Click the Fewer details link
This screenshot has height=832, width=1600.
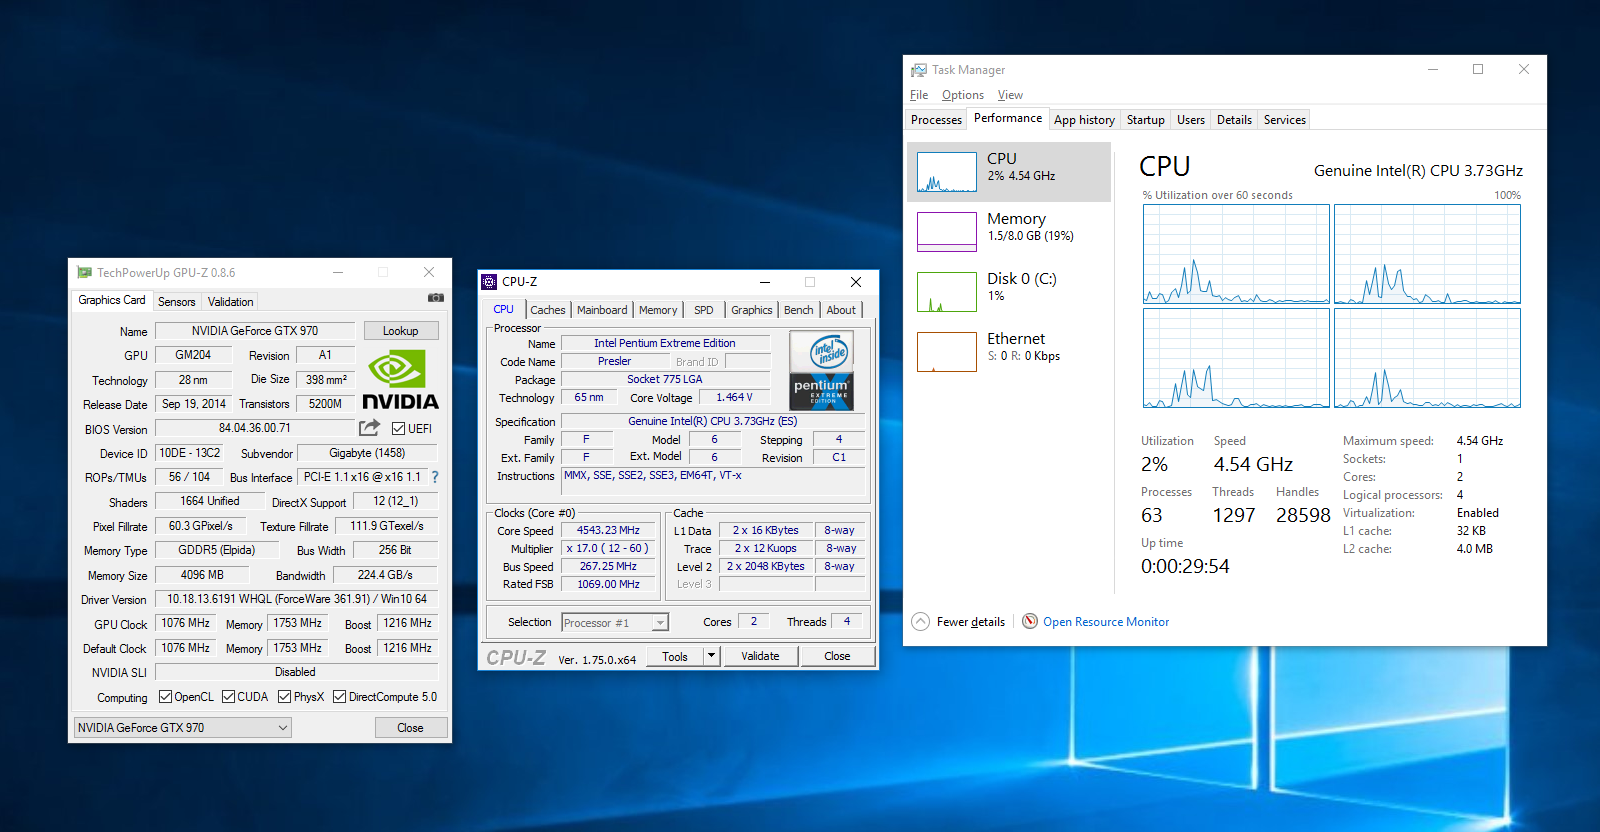pyautogui.click(x=971, y=622)
